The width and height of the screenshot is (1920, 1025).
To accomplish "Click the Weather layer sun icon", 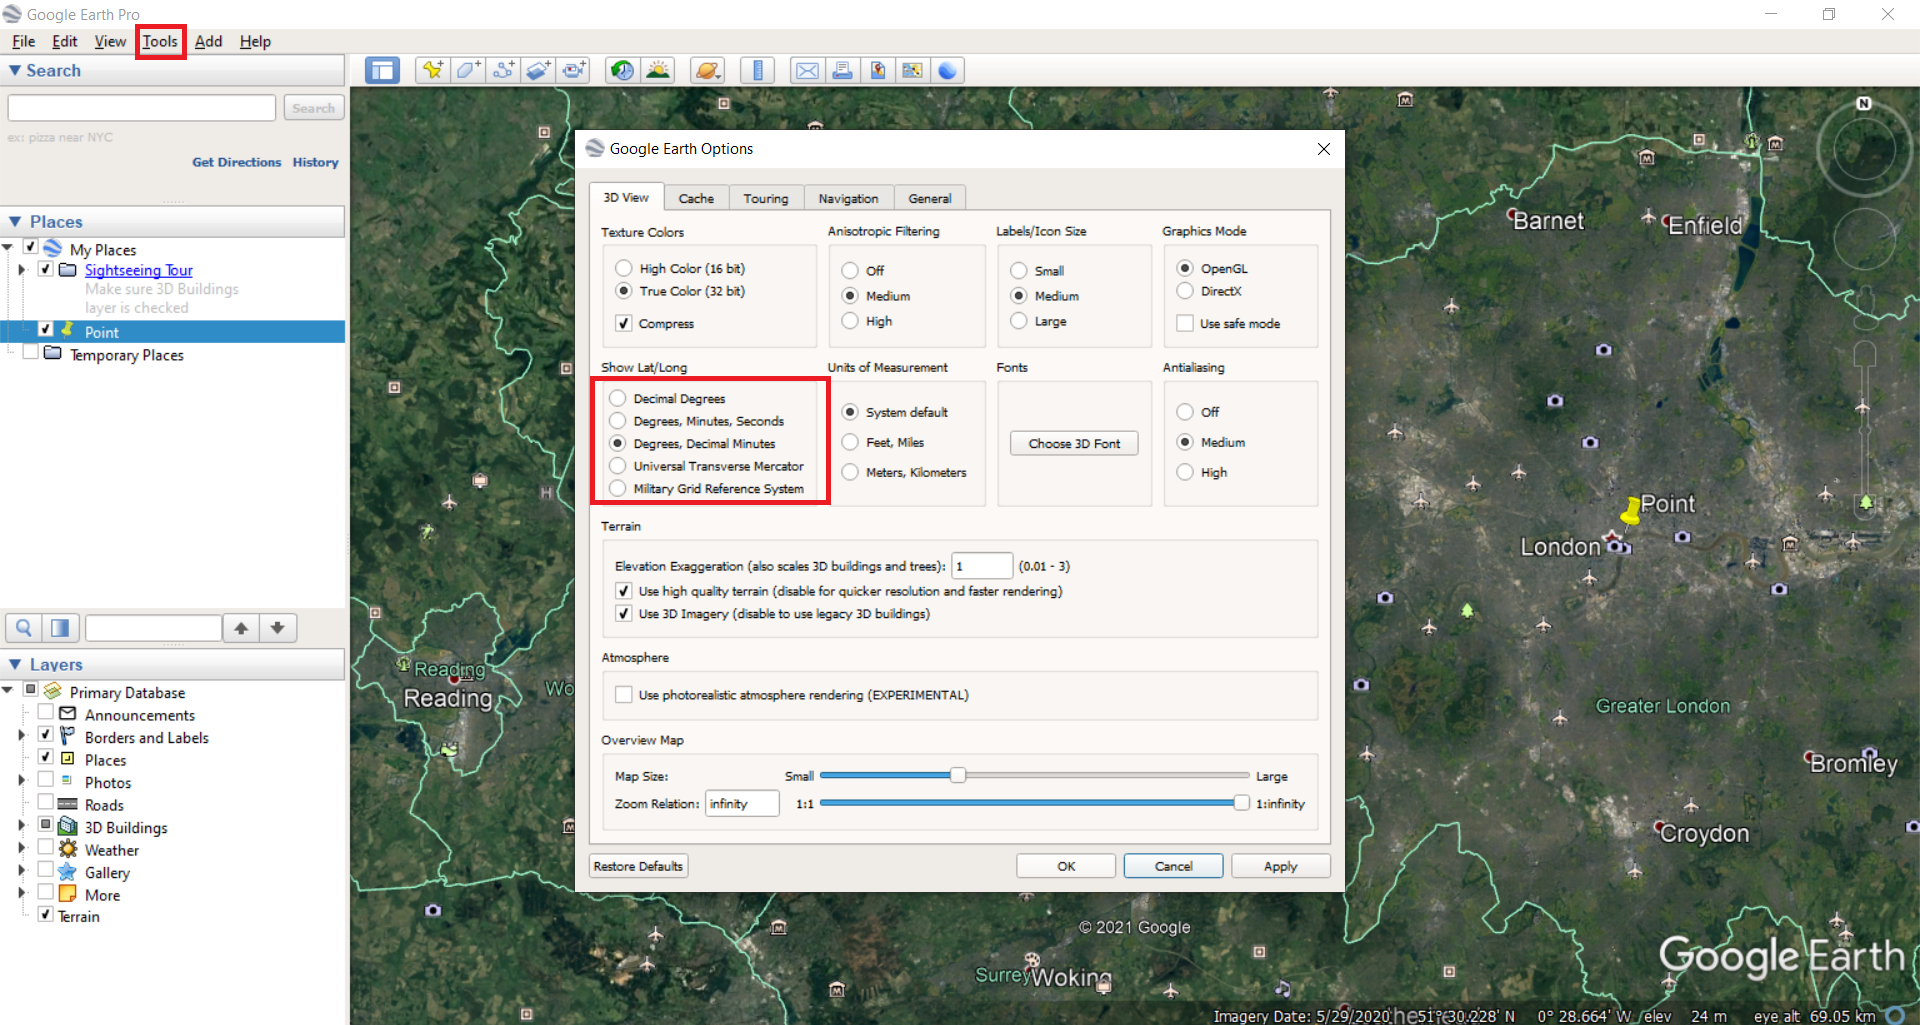I will 68,849.
